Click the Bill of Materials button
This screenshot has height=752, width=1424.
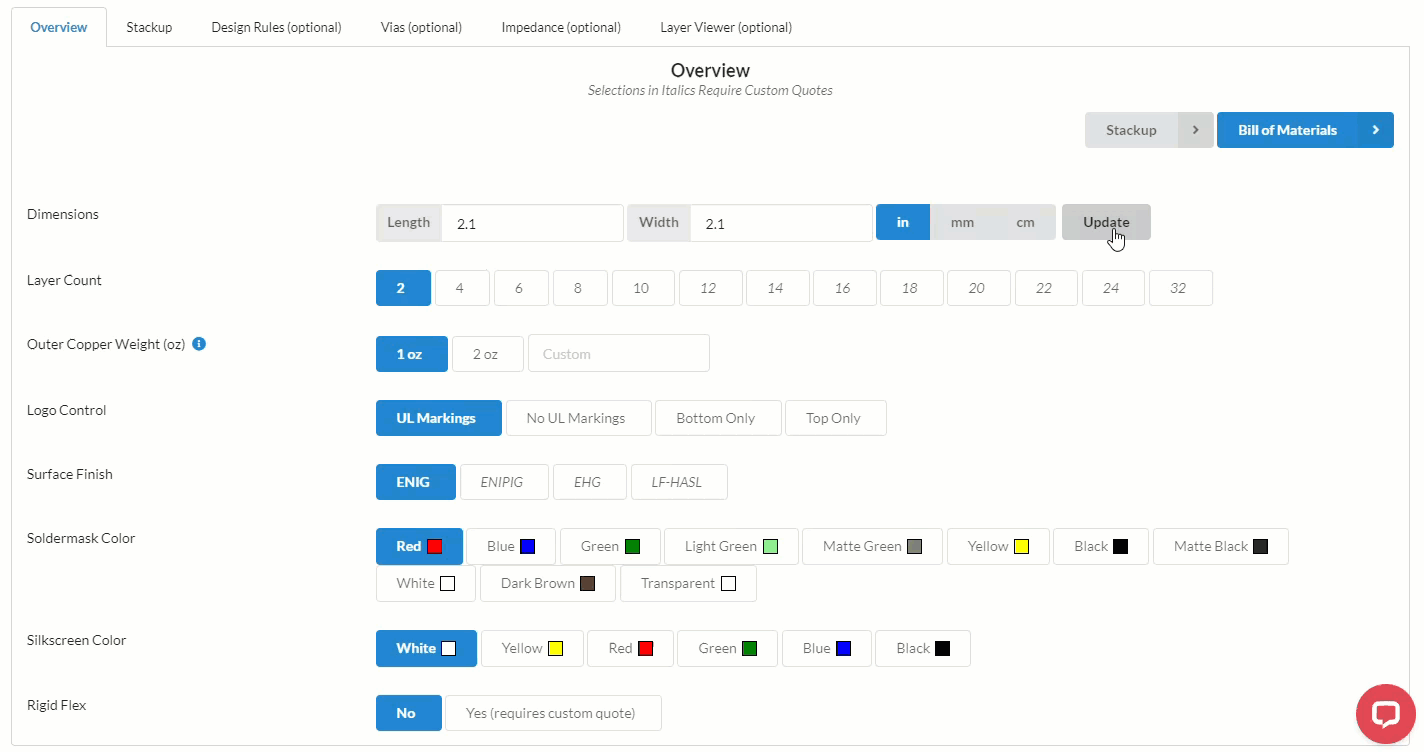pos(1286,129)
